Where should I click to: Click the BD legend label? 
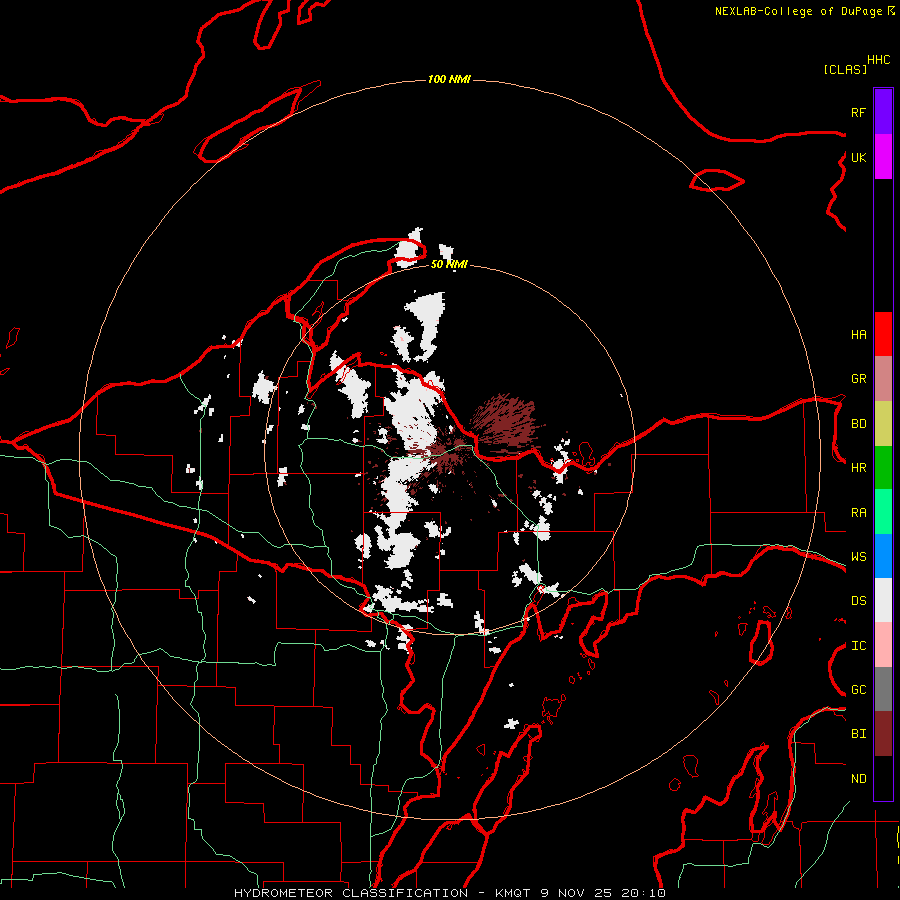pyautogui.click(x=858, y=424)
